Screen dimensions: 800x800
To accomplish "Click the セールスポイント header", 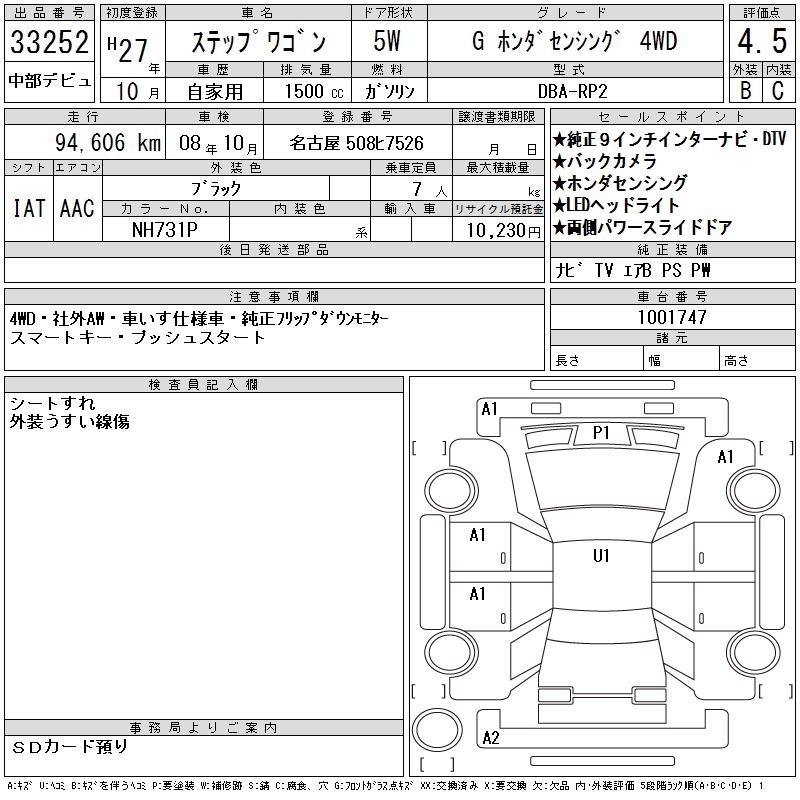I will coord(672,117).
